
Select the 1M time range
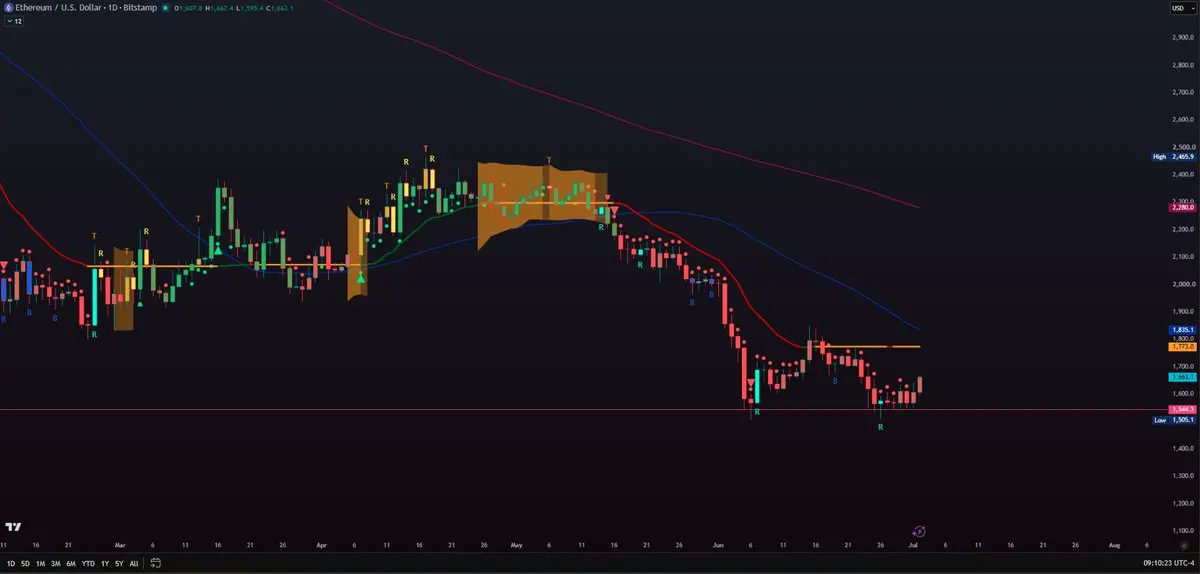point(41,564)
